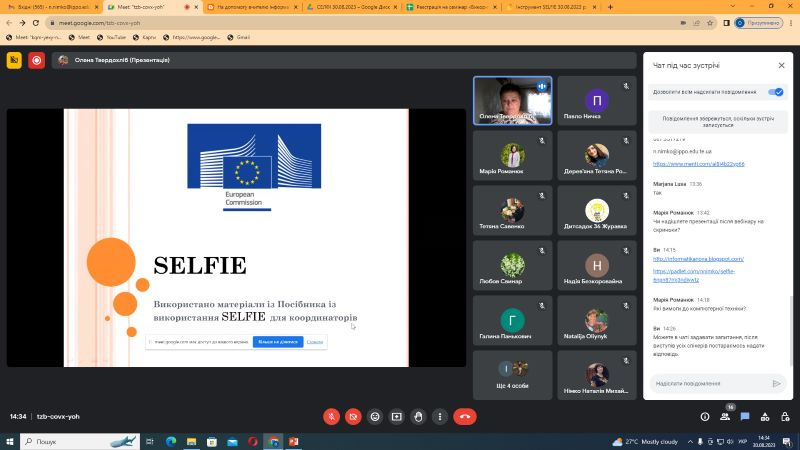The width and height of the screenshot is (800, 450).
Task: Select Марія Романюк participant tile
Action: pyautogui.click(x=512, y=156)
